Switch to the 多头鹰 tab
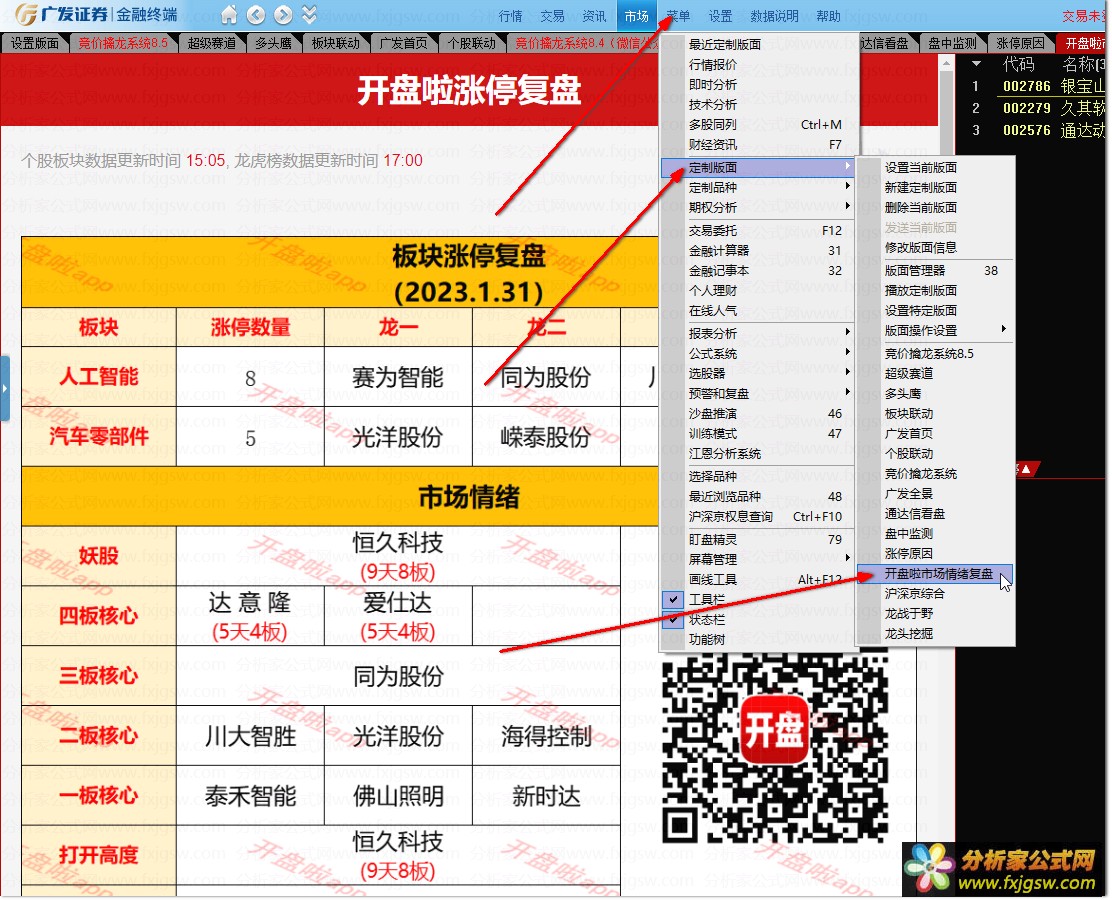This screenshot has width=1112, height=900. 274,43
